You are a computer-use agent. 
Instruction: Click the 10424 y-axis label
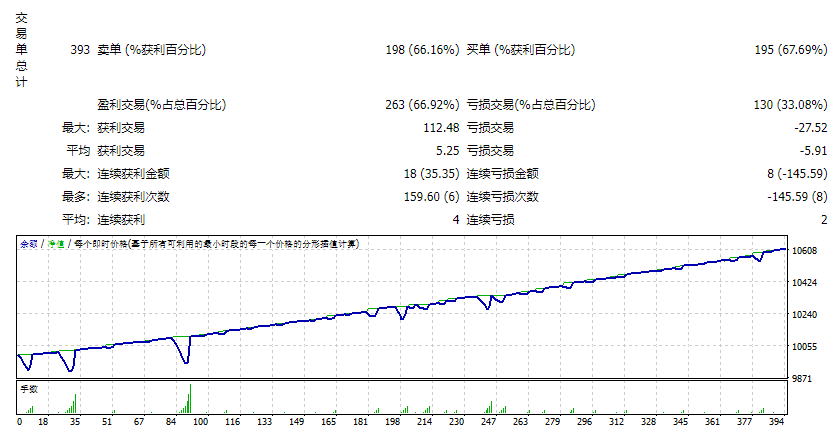click(804, 283)
